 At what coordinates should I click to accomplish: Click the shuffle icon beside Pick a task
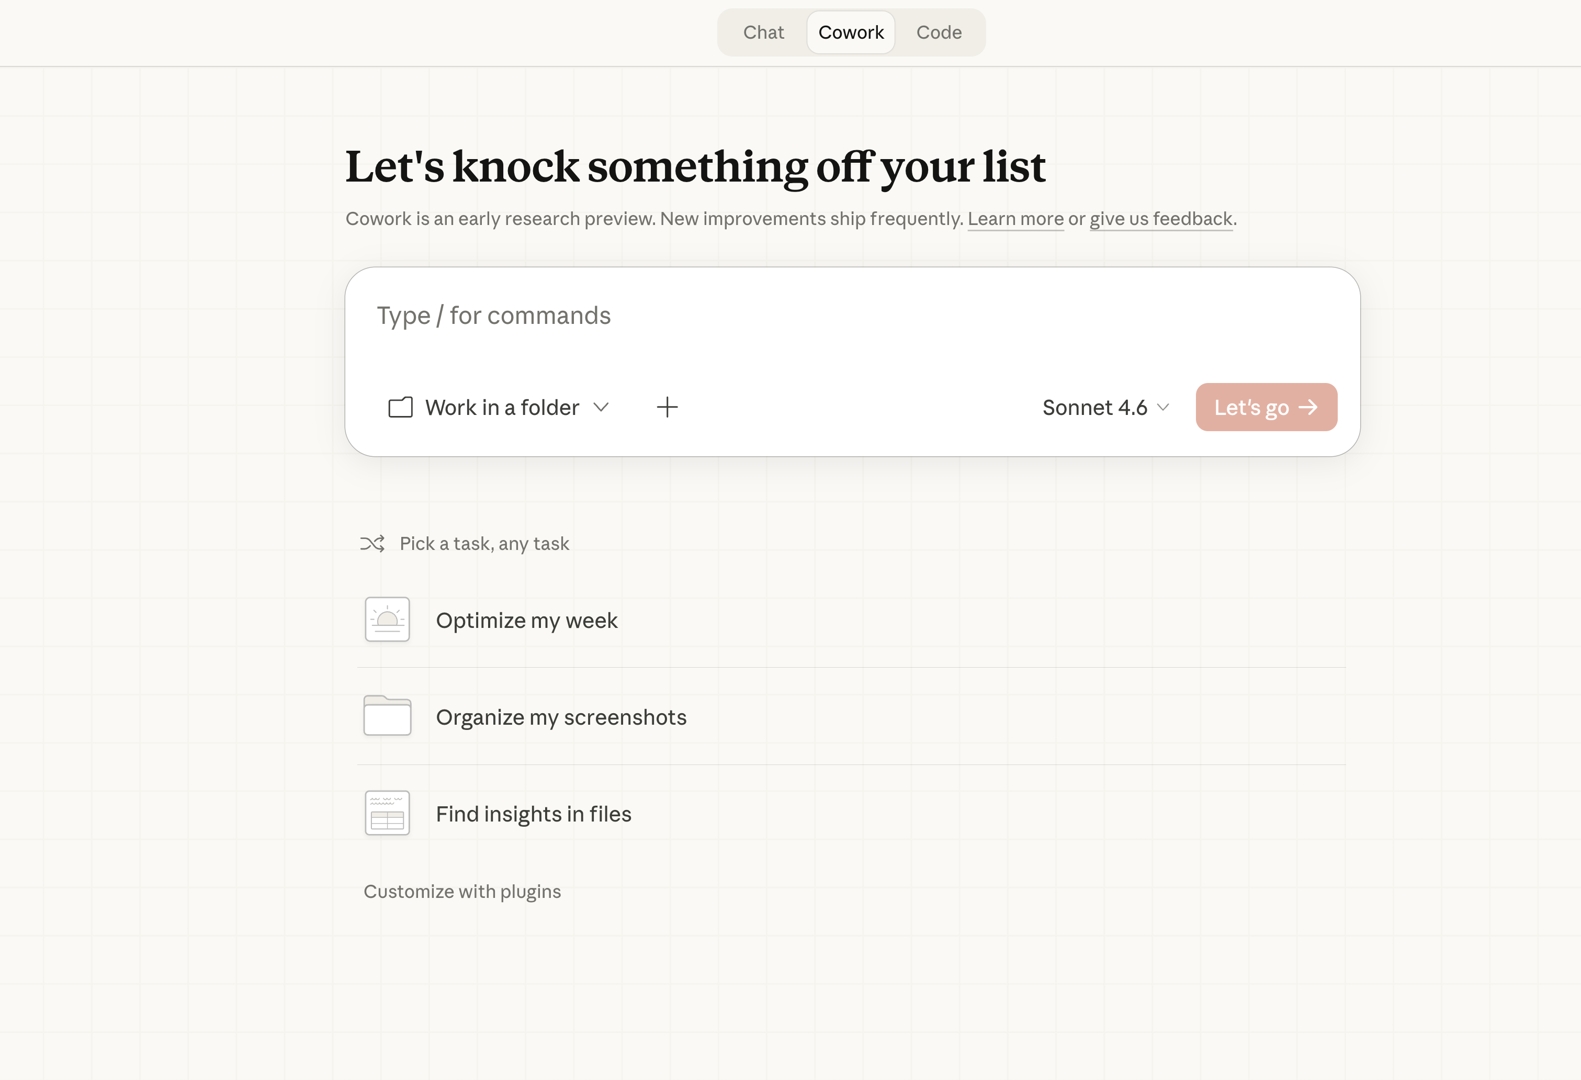click(372, 544)
